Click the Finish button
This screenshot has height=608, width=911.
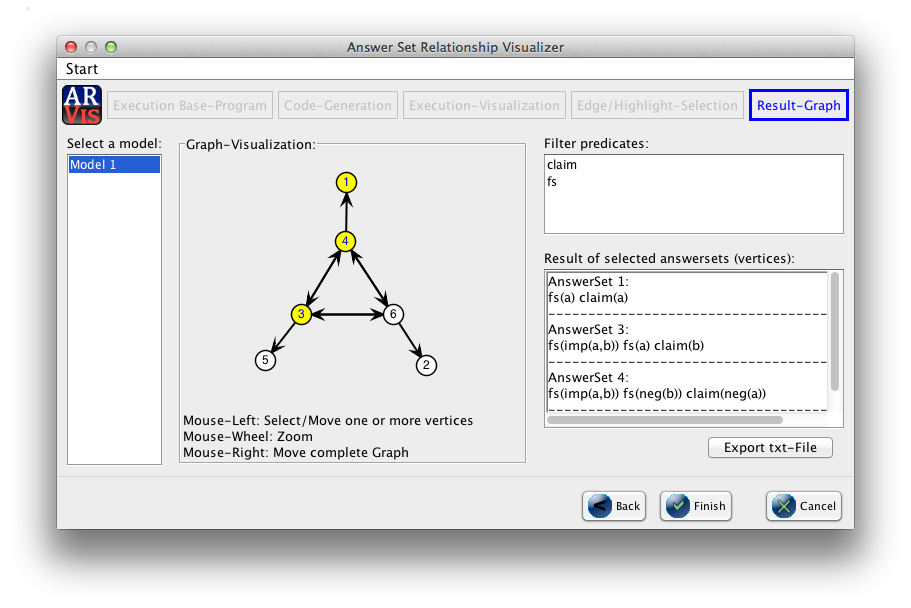pos(696,506)
